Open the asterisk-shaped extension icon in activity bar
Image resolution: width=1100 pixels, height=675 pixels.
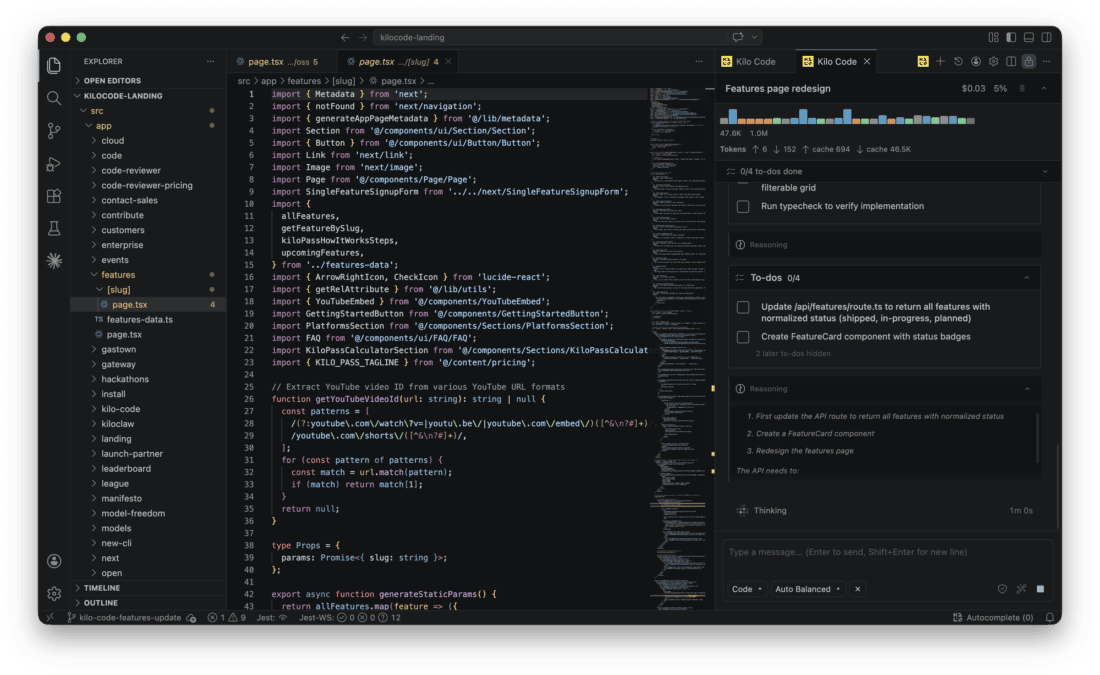point(53,261)
